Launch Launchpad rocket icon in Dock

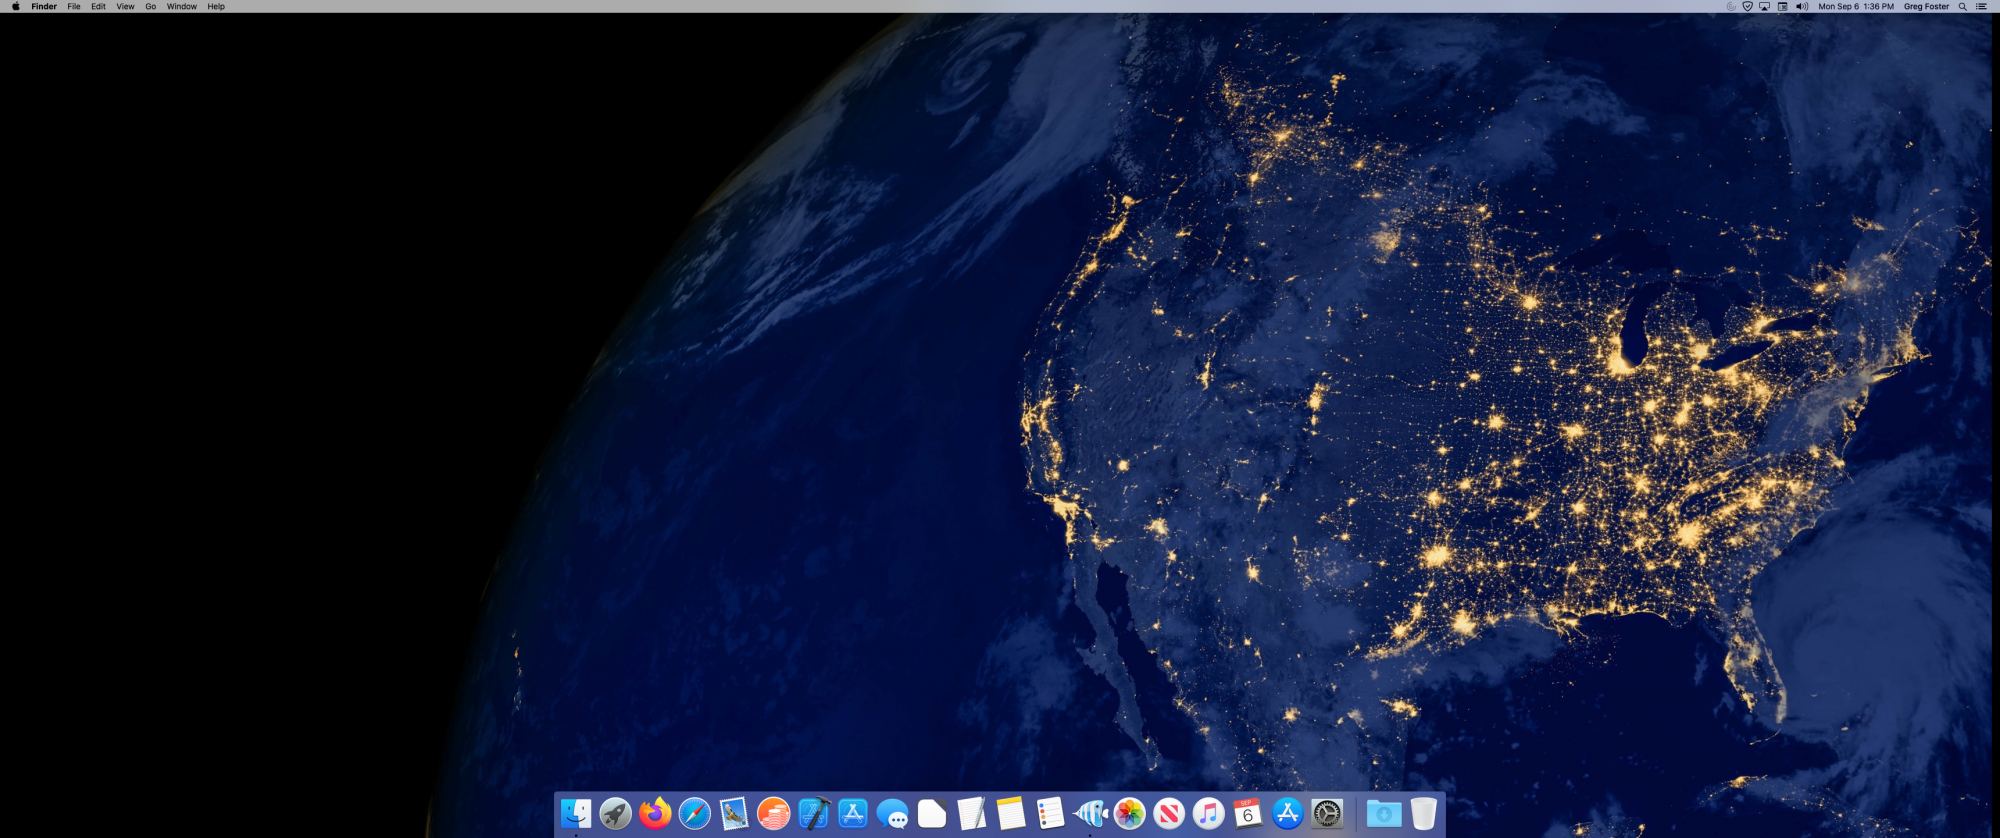[616, 814]
